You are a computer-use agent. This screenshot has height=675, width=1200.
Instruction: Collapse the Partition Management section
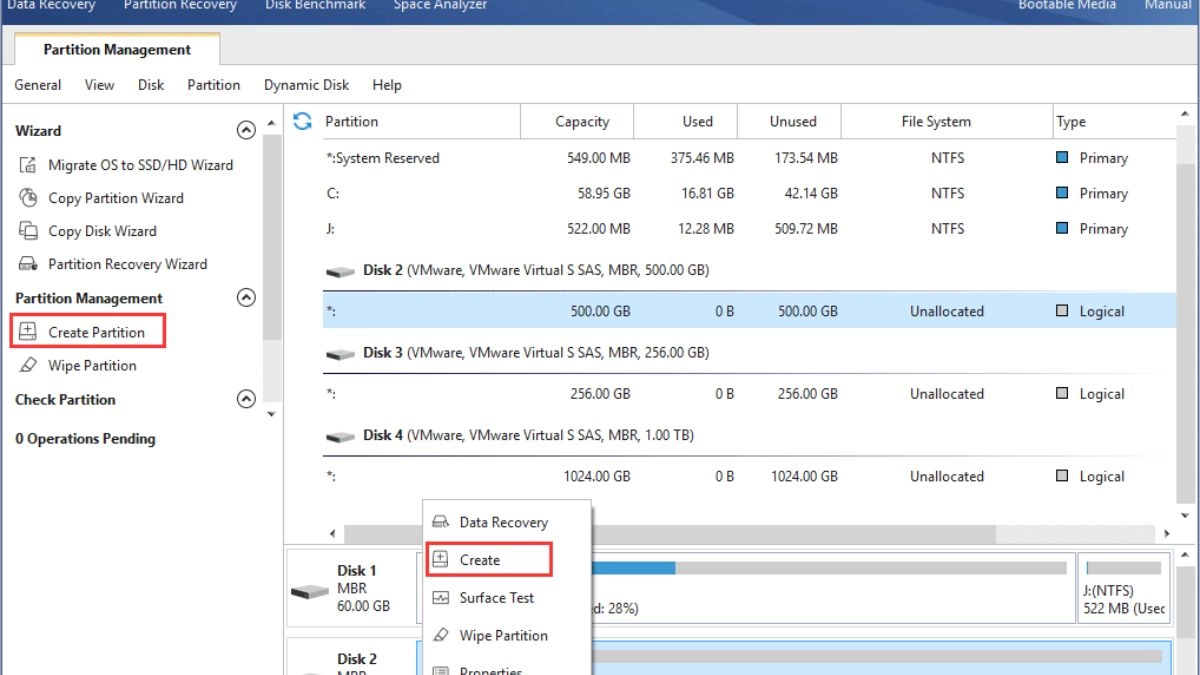coord(245,297)
